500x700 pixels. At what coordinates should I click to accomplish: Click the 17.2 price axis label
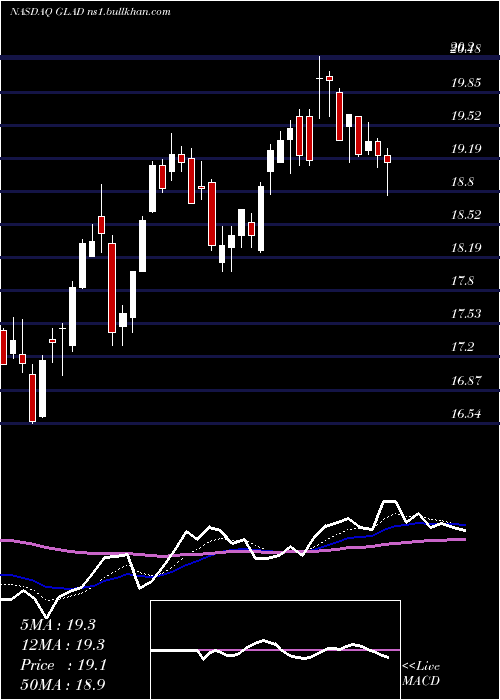click(x=463, y=347)
